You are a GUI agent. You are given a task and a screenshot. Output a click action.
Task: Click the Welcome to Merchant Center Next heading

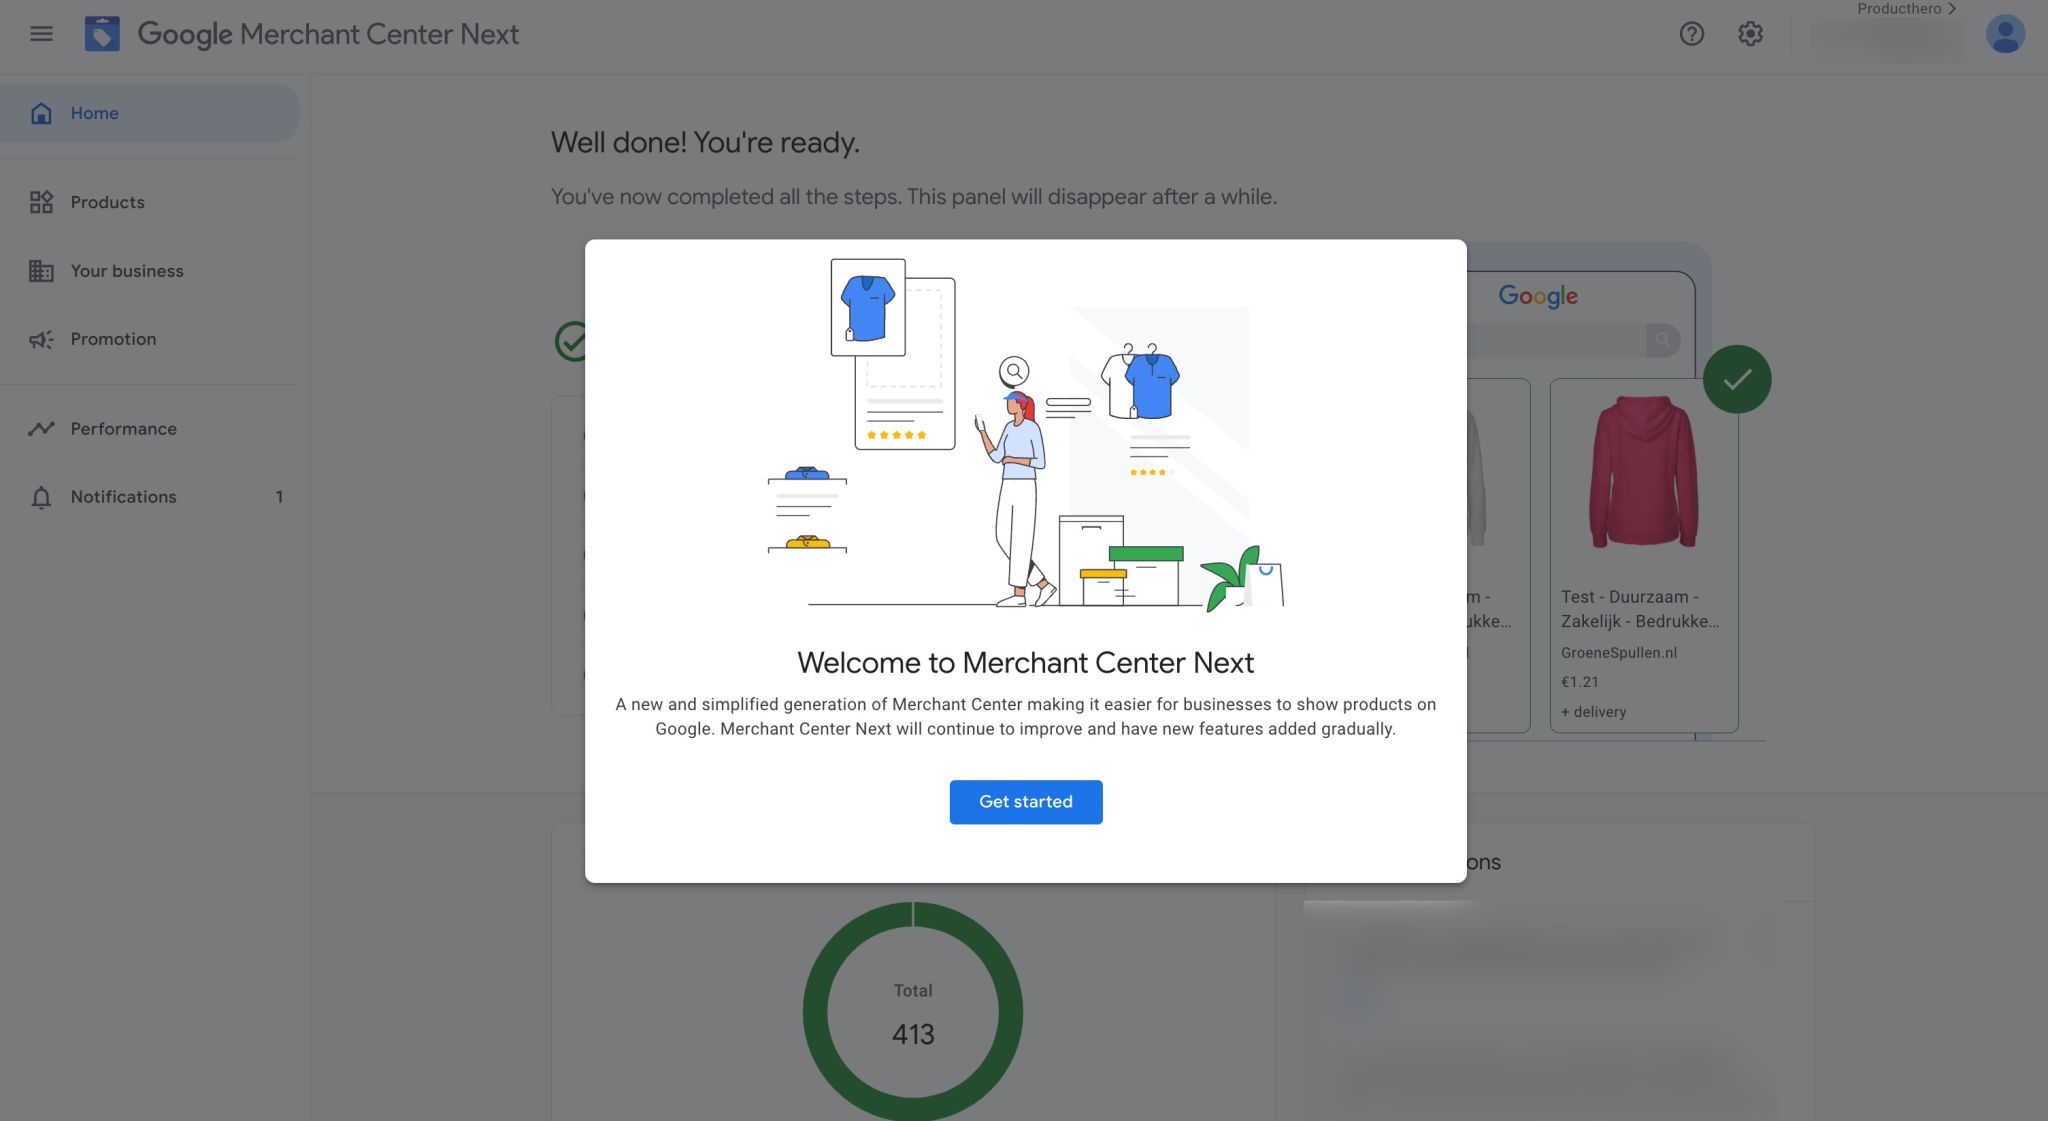pyautogui.click(x=1025, y=663)
